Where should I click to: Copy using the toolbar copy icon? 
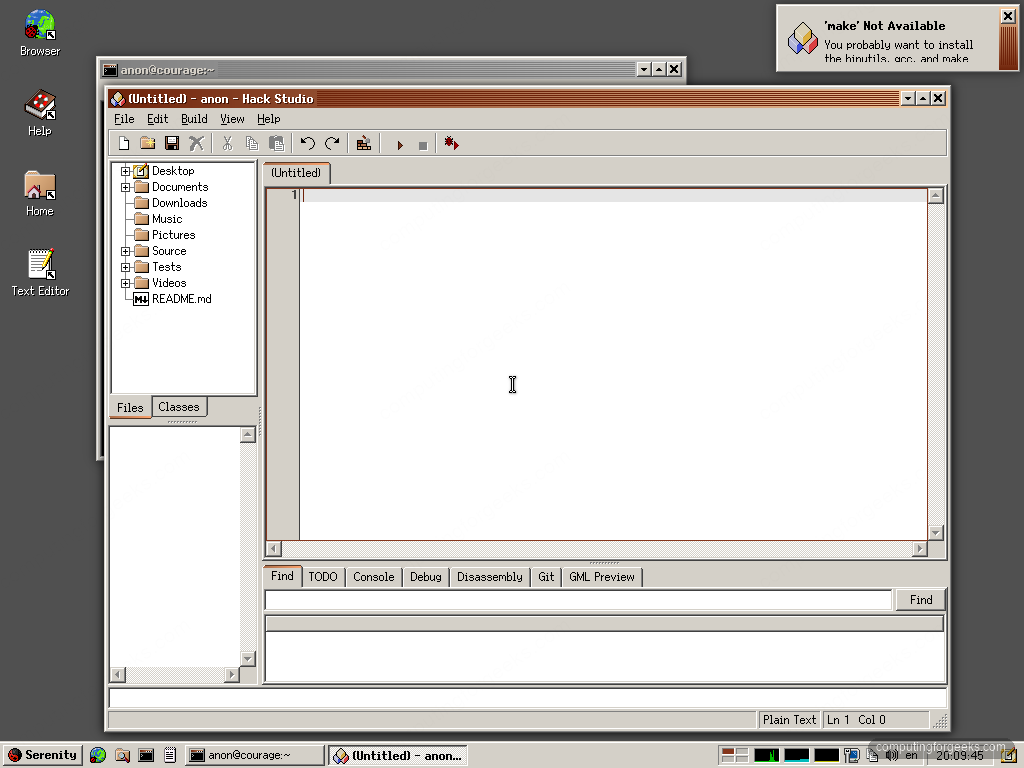tap(251, 144)
